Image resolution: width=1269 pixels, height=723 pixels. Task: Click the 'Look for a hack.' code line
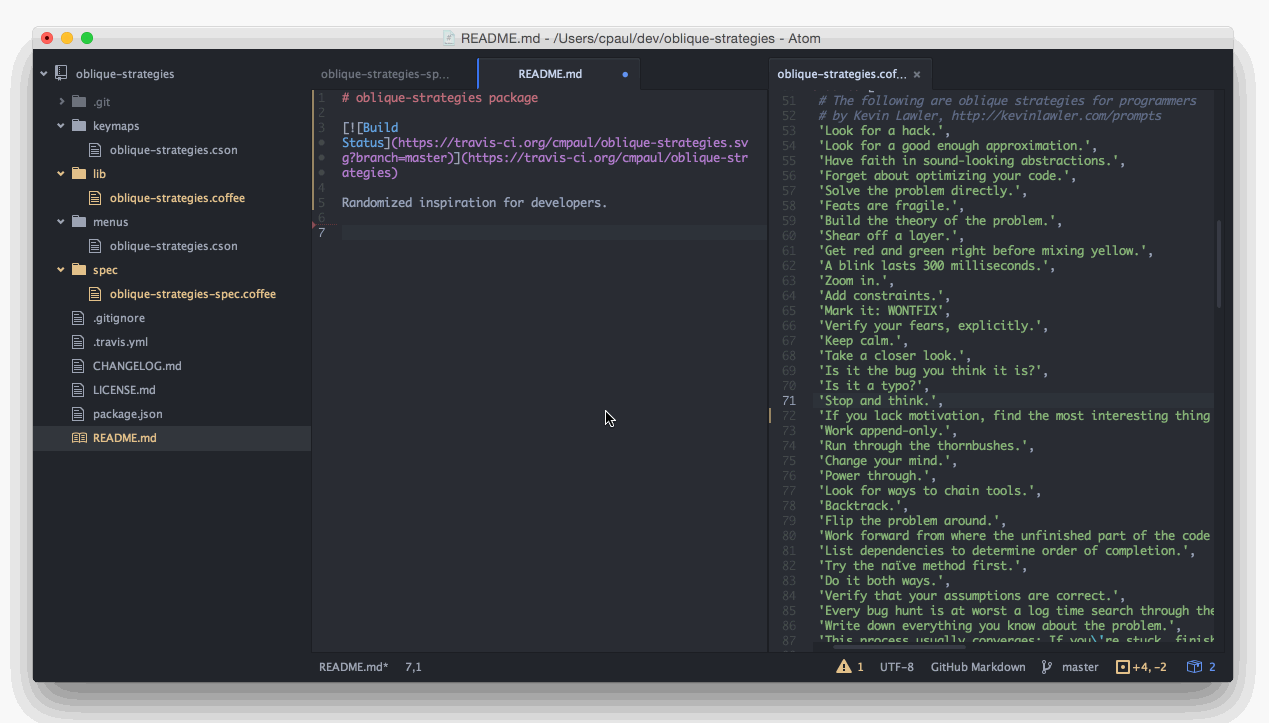(x=886, y=131)
